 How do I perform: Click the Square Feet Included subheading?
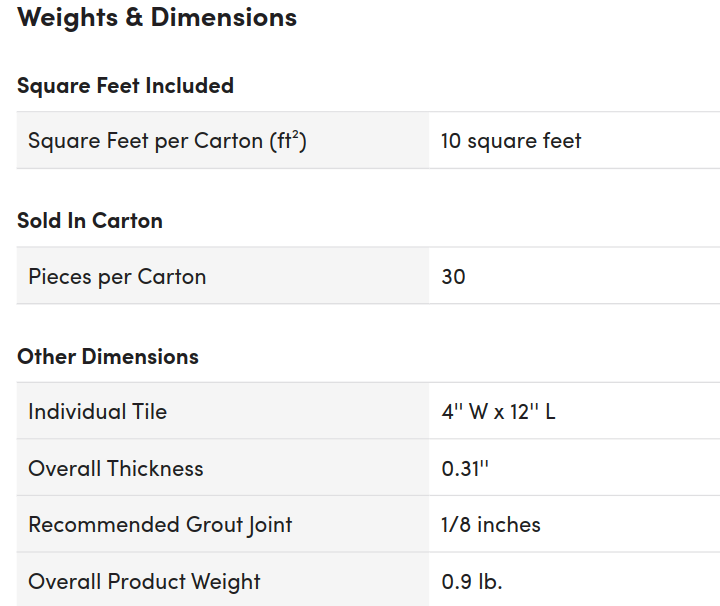click(x=125, y=85)
